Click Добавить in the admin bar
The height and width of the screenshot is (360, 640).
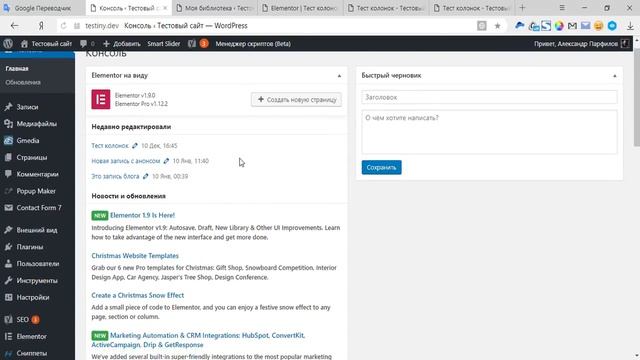pyautogui.click(x=122, y=44)
